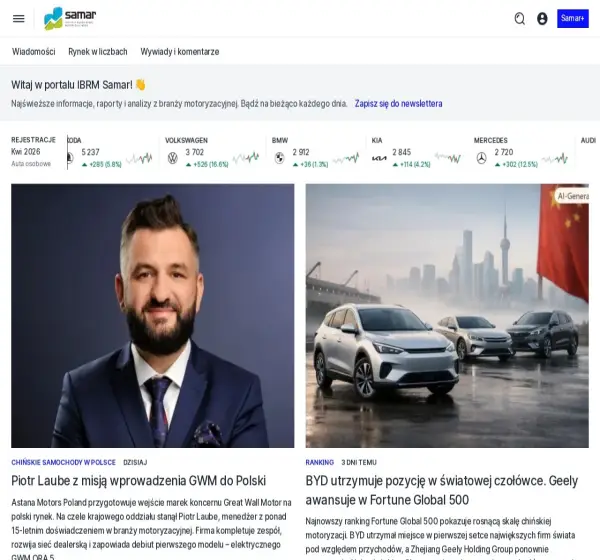This screenshot has width=600, height=560.
Task: Click Najnowszy ranking Fortune article excerpt
Action: coord(440,538)
